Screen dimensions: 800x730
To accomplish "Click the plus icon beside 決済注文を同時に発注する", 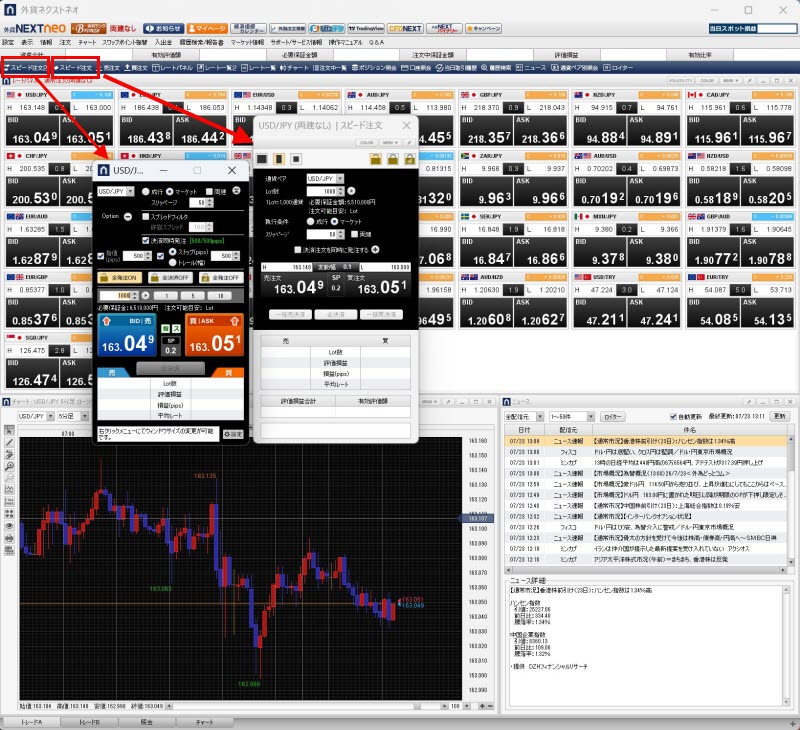I will (376, 249).
